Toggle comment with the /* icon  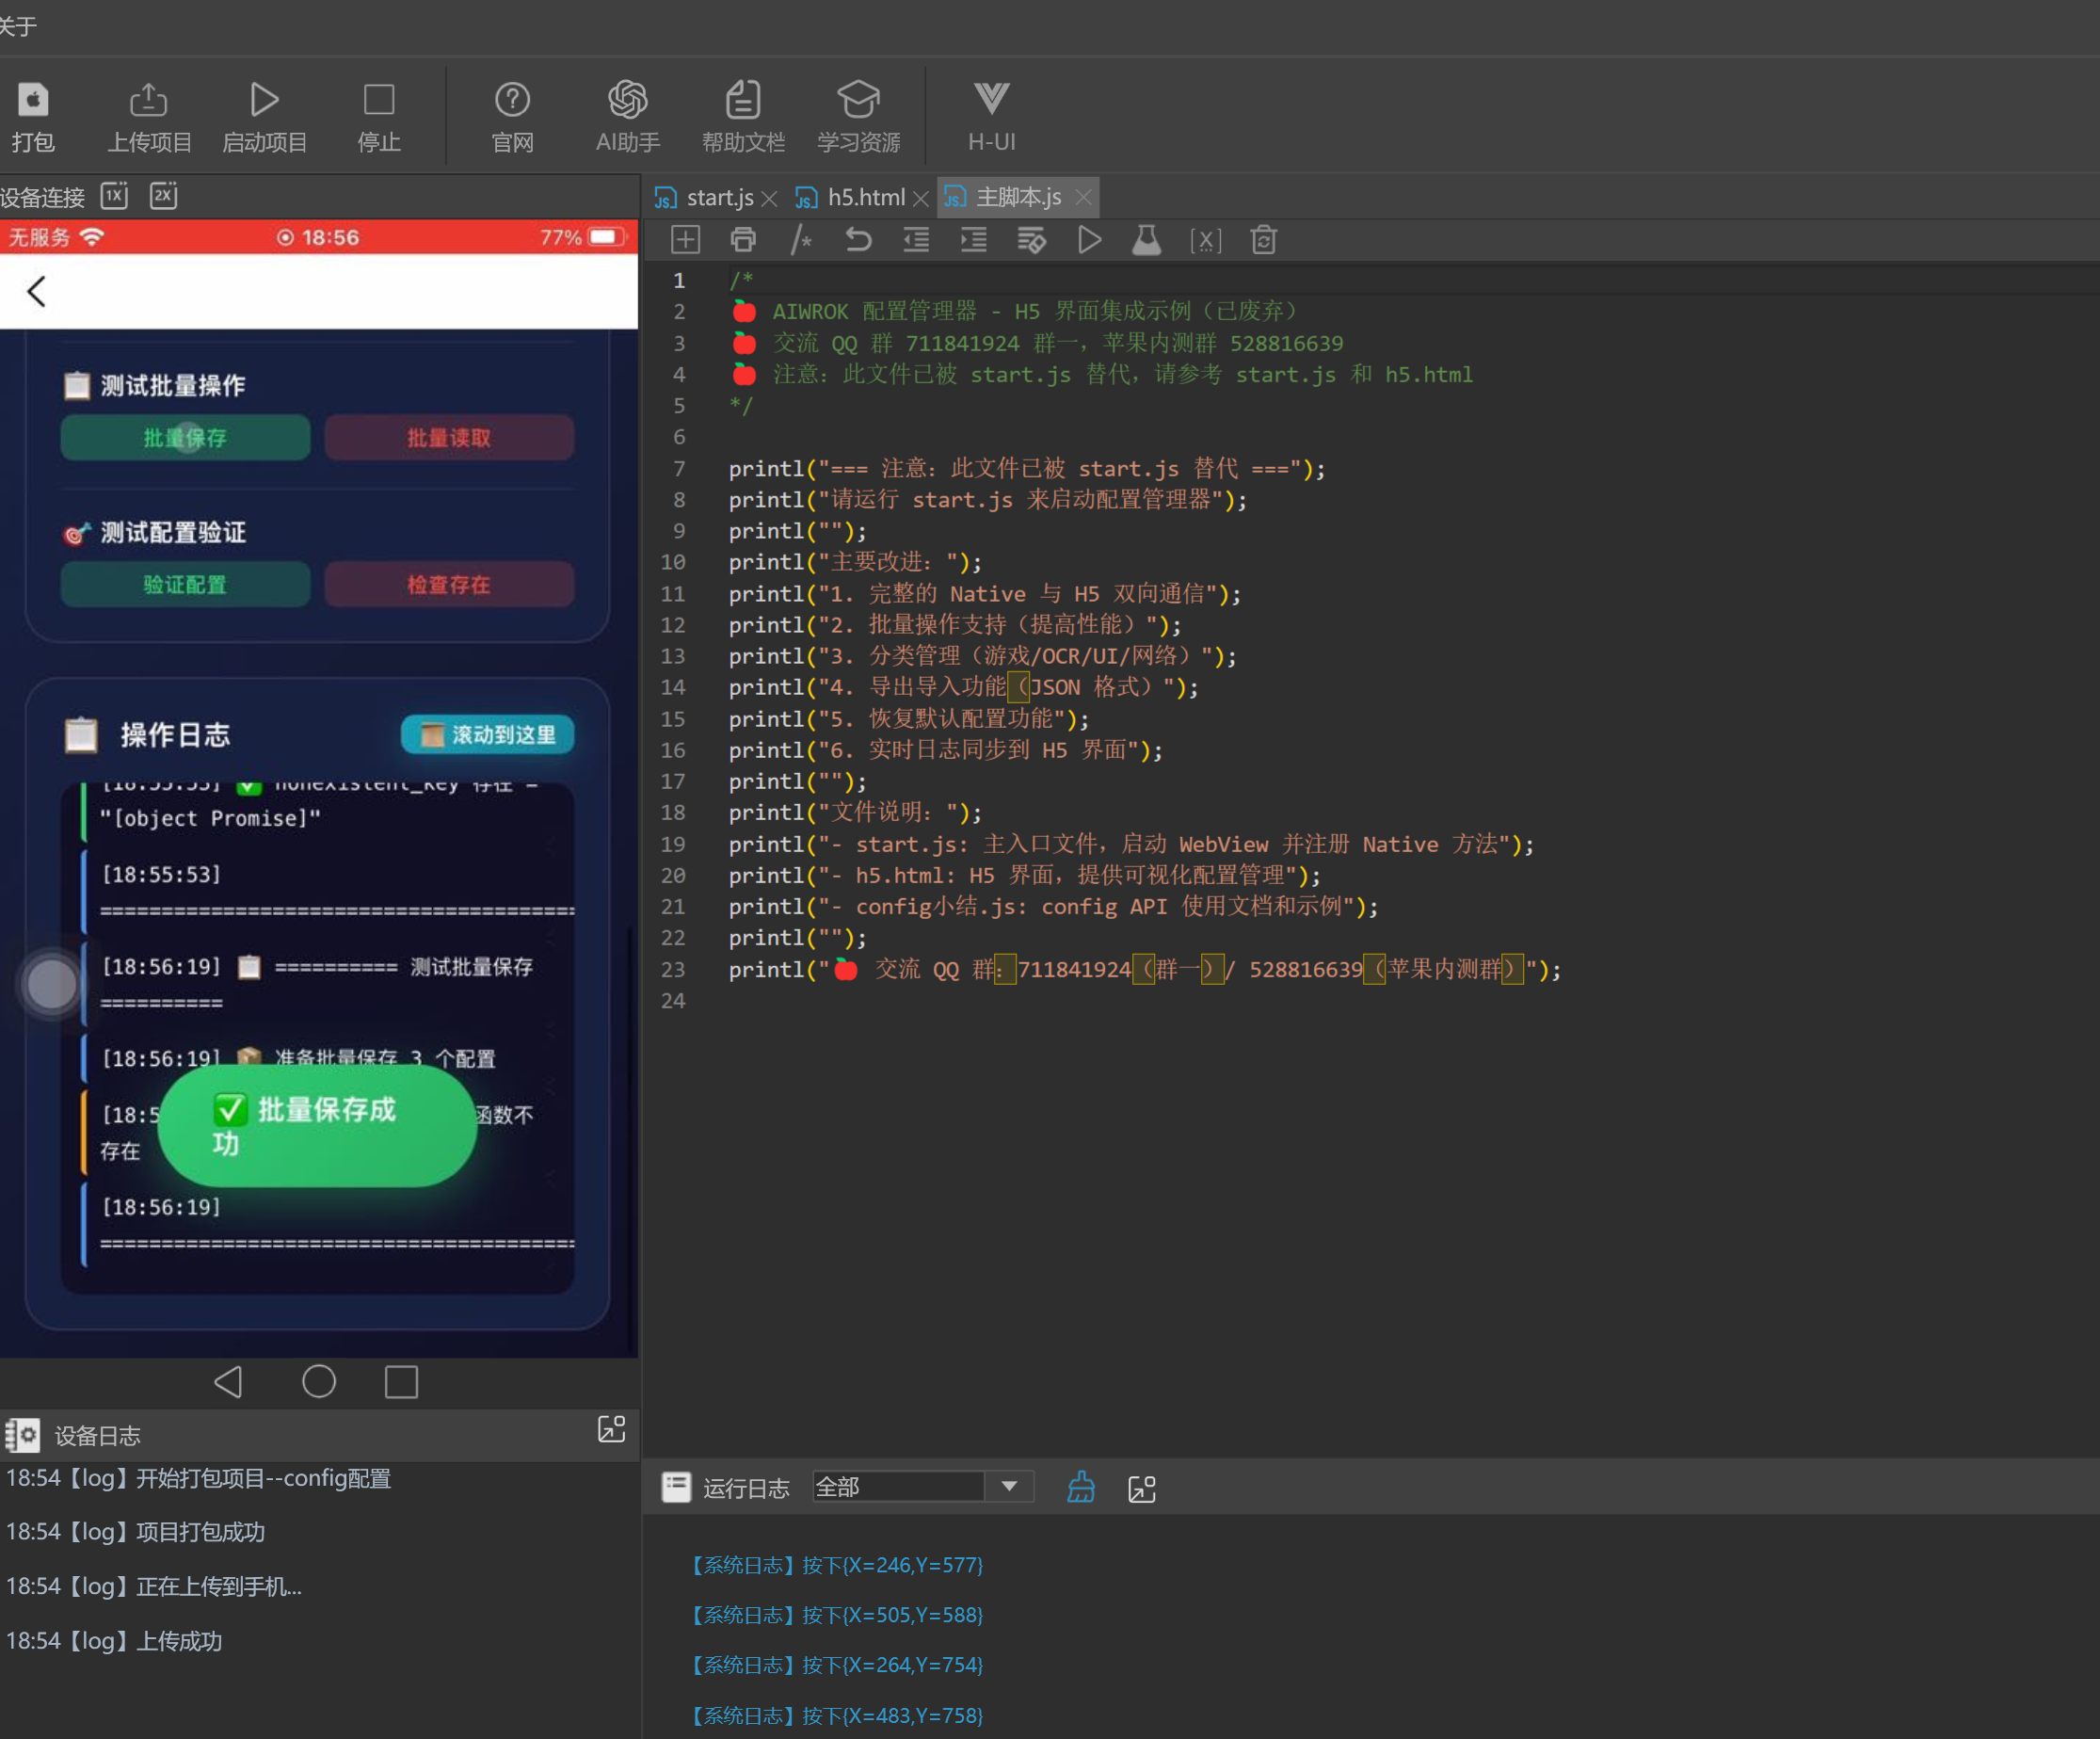coord(801,240)
